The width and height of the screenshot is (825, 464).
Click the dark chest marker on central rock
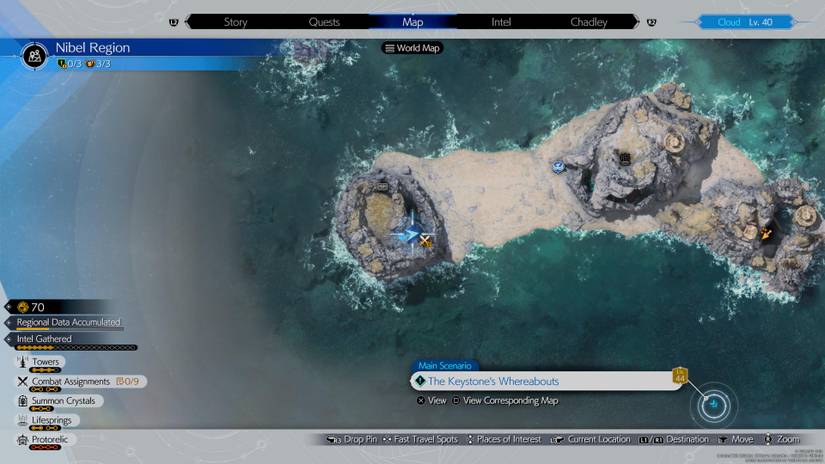point(625,158)
